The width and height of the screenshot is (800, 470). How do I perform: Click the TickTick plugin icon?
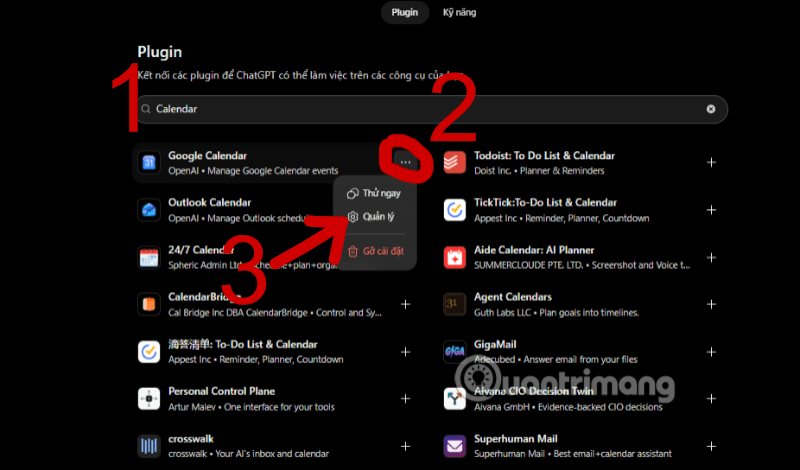[x=455, y=210]
